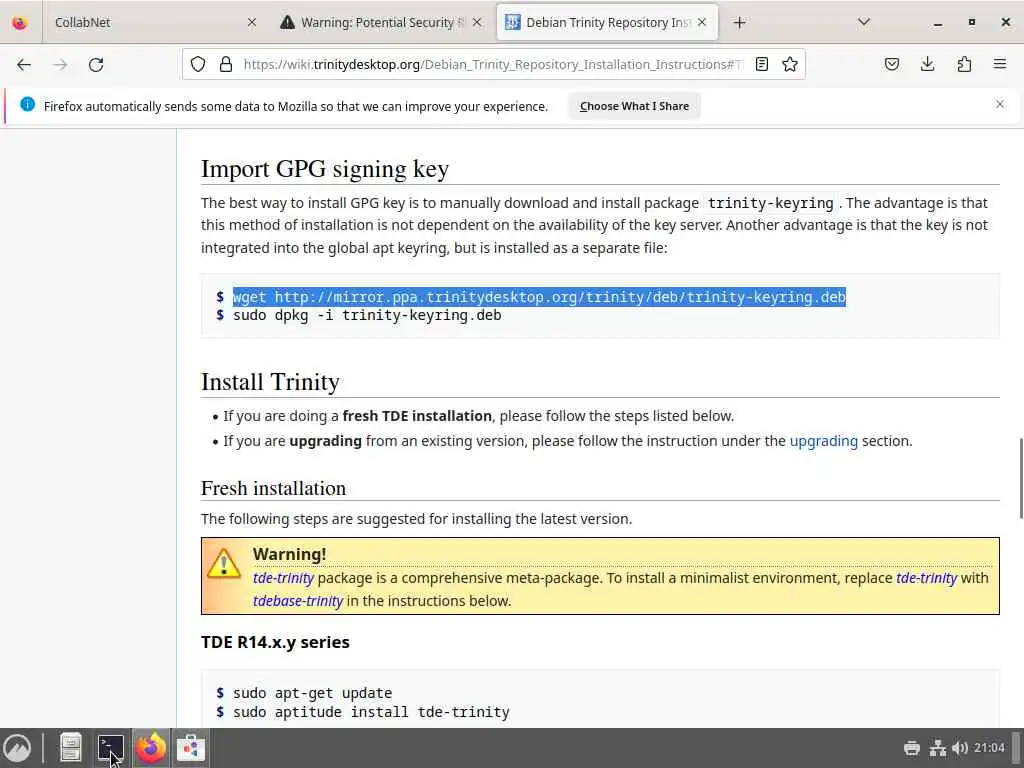Open the tracking protection shield icon
The image size is (1024, 768).
pyautogui.click(x=198, y=64)
